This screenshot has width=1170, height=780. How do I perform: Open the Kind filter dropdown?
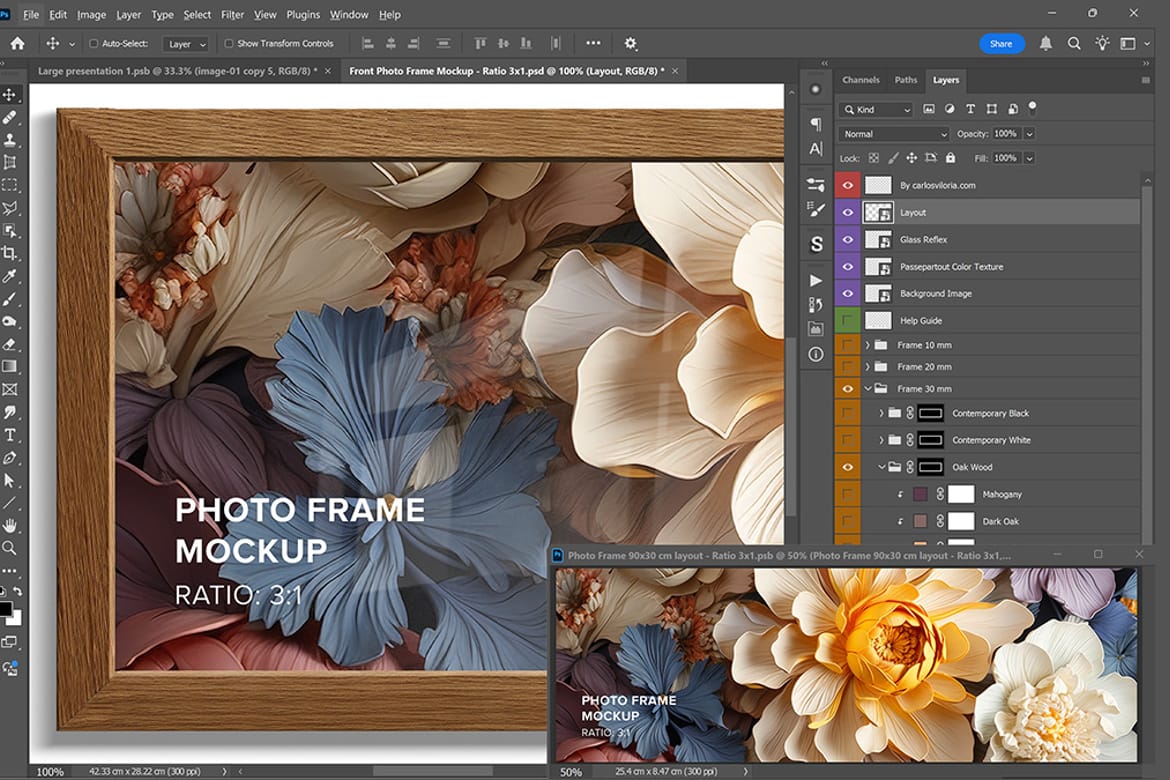coord(876,109)
